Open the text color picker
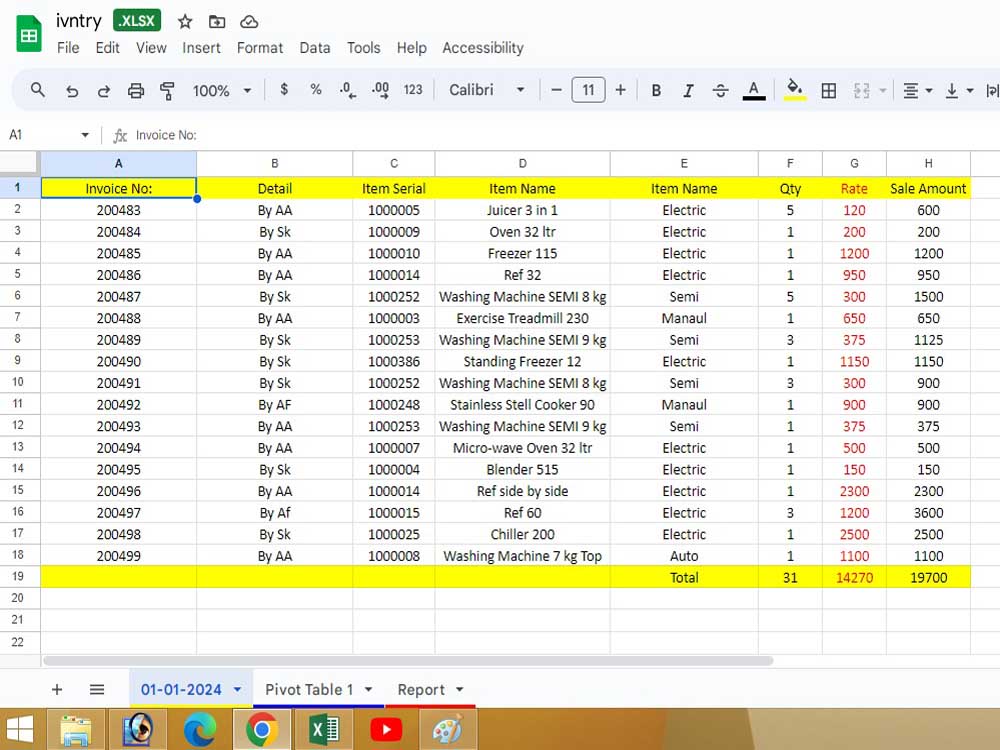The image size is (1000, 750). pos(754,91)
